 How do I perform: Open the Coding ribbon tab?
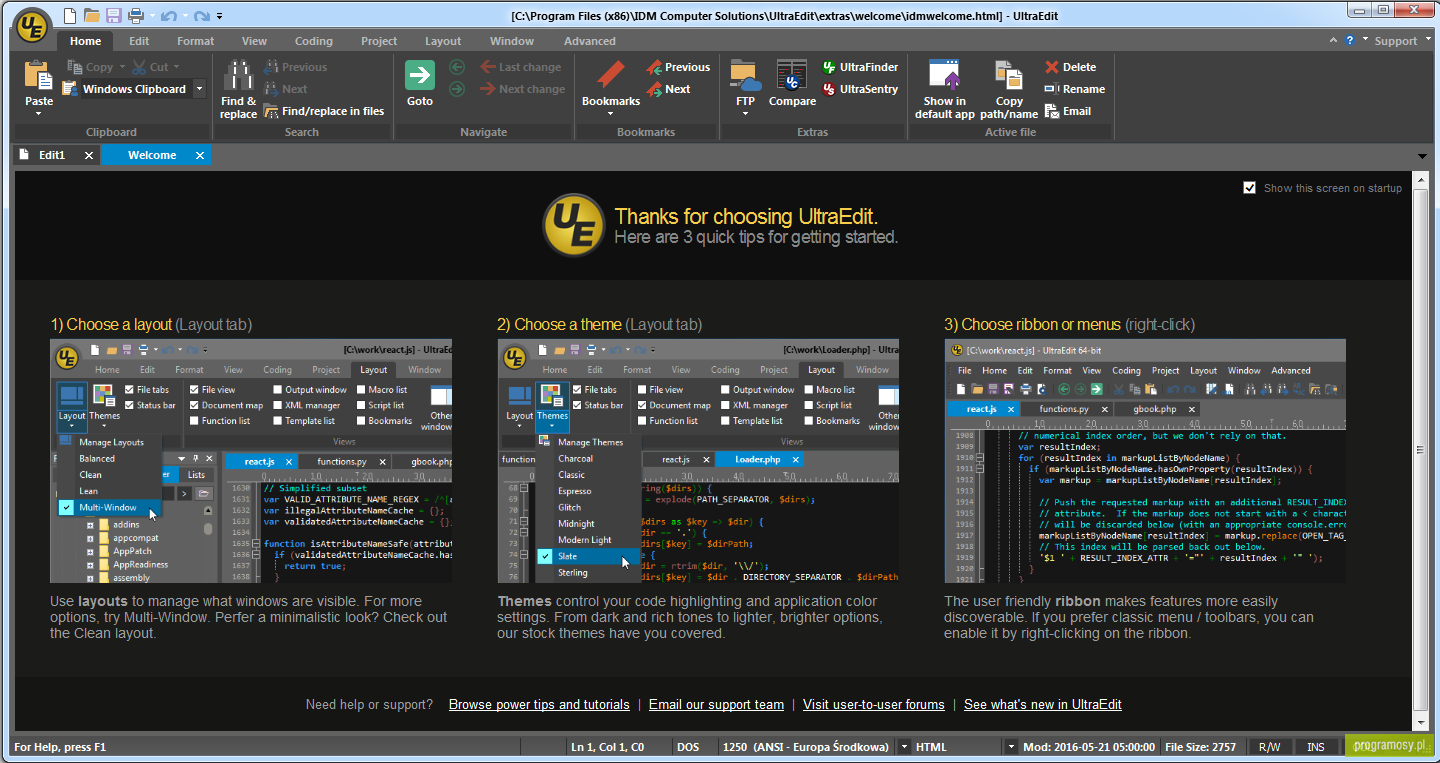point(314,41)
